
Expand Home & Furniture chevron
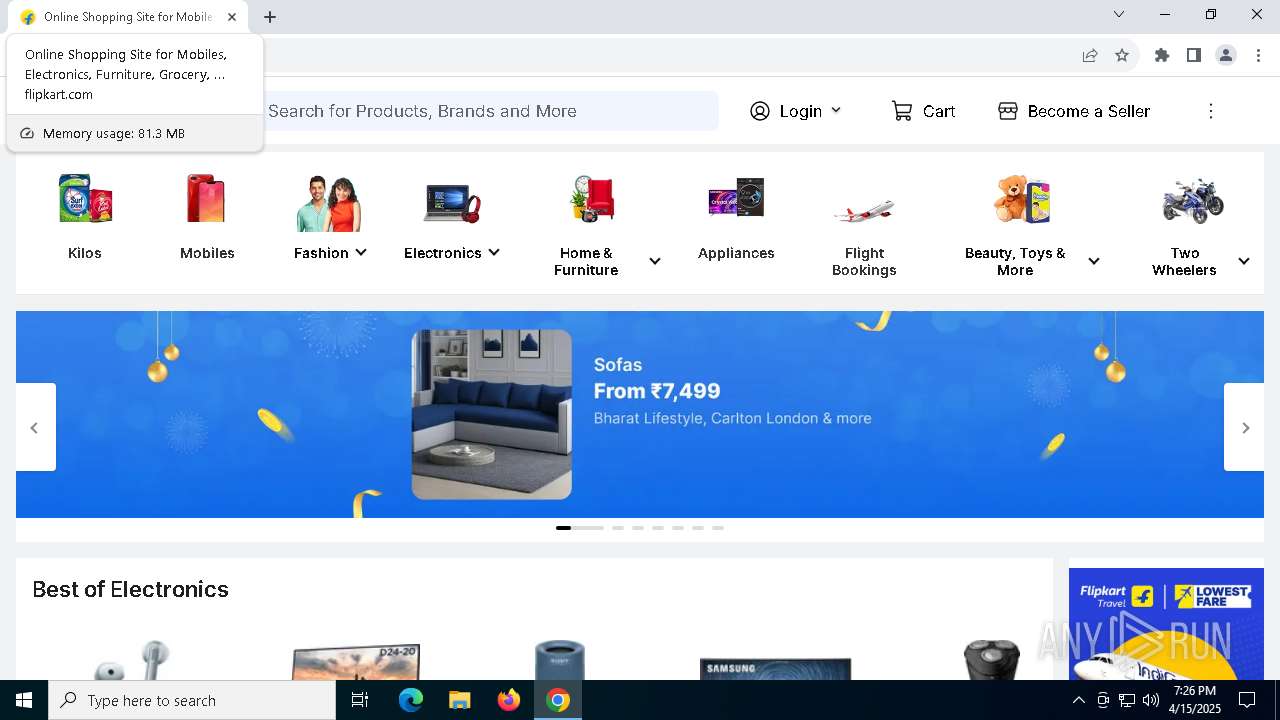tap(655, 261)
